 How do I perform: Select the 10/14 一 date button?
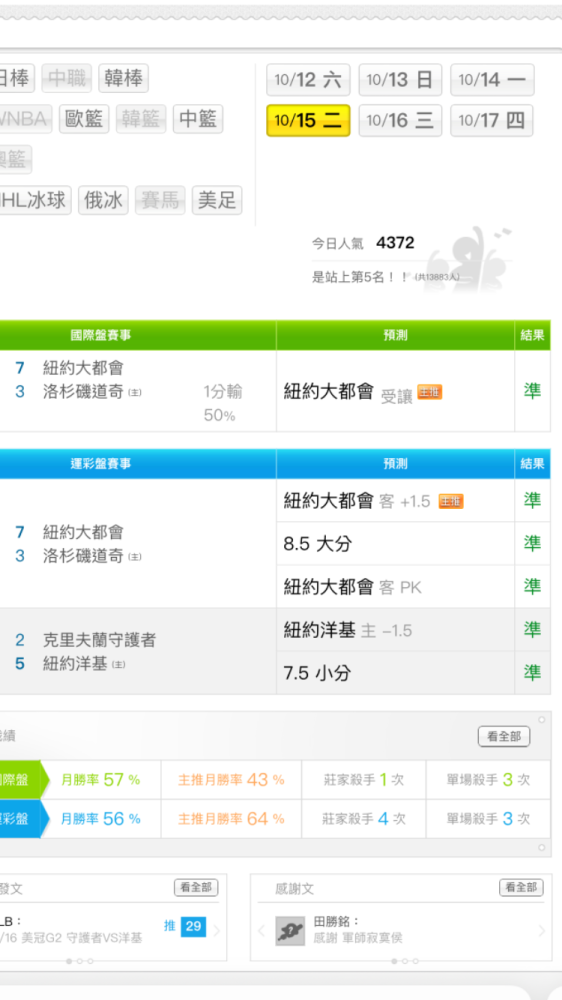pyautogui.click(x=492, y=80)
